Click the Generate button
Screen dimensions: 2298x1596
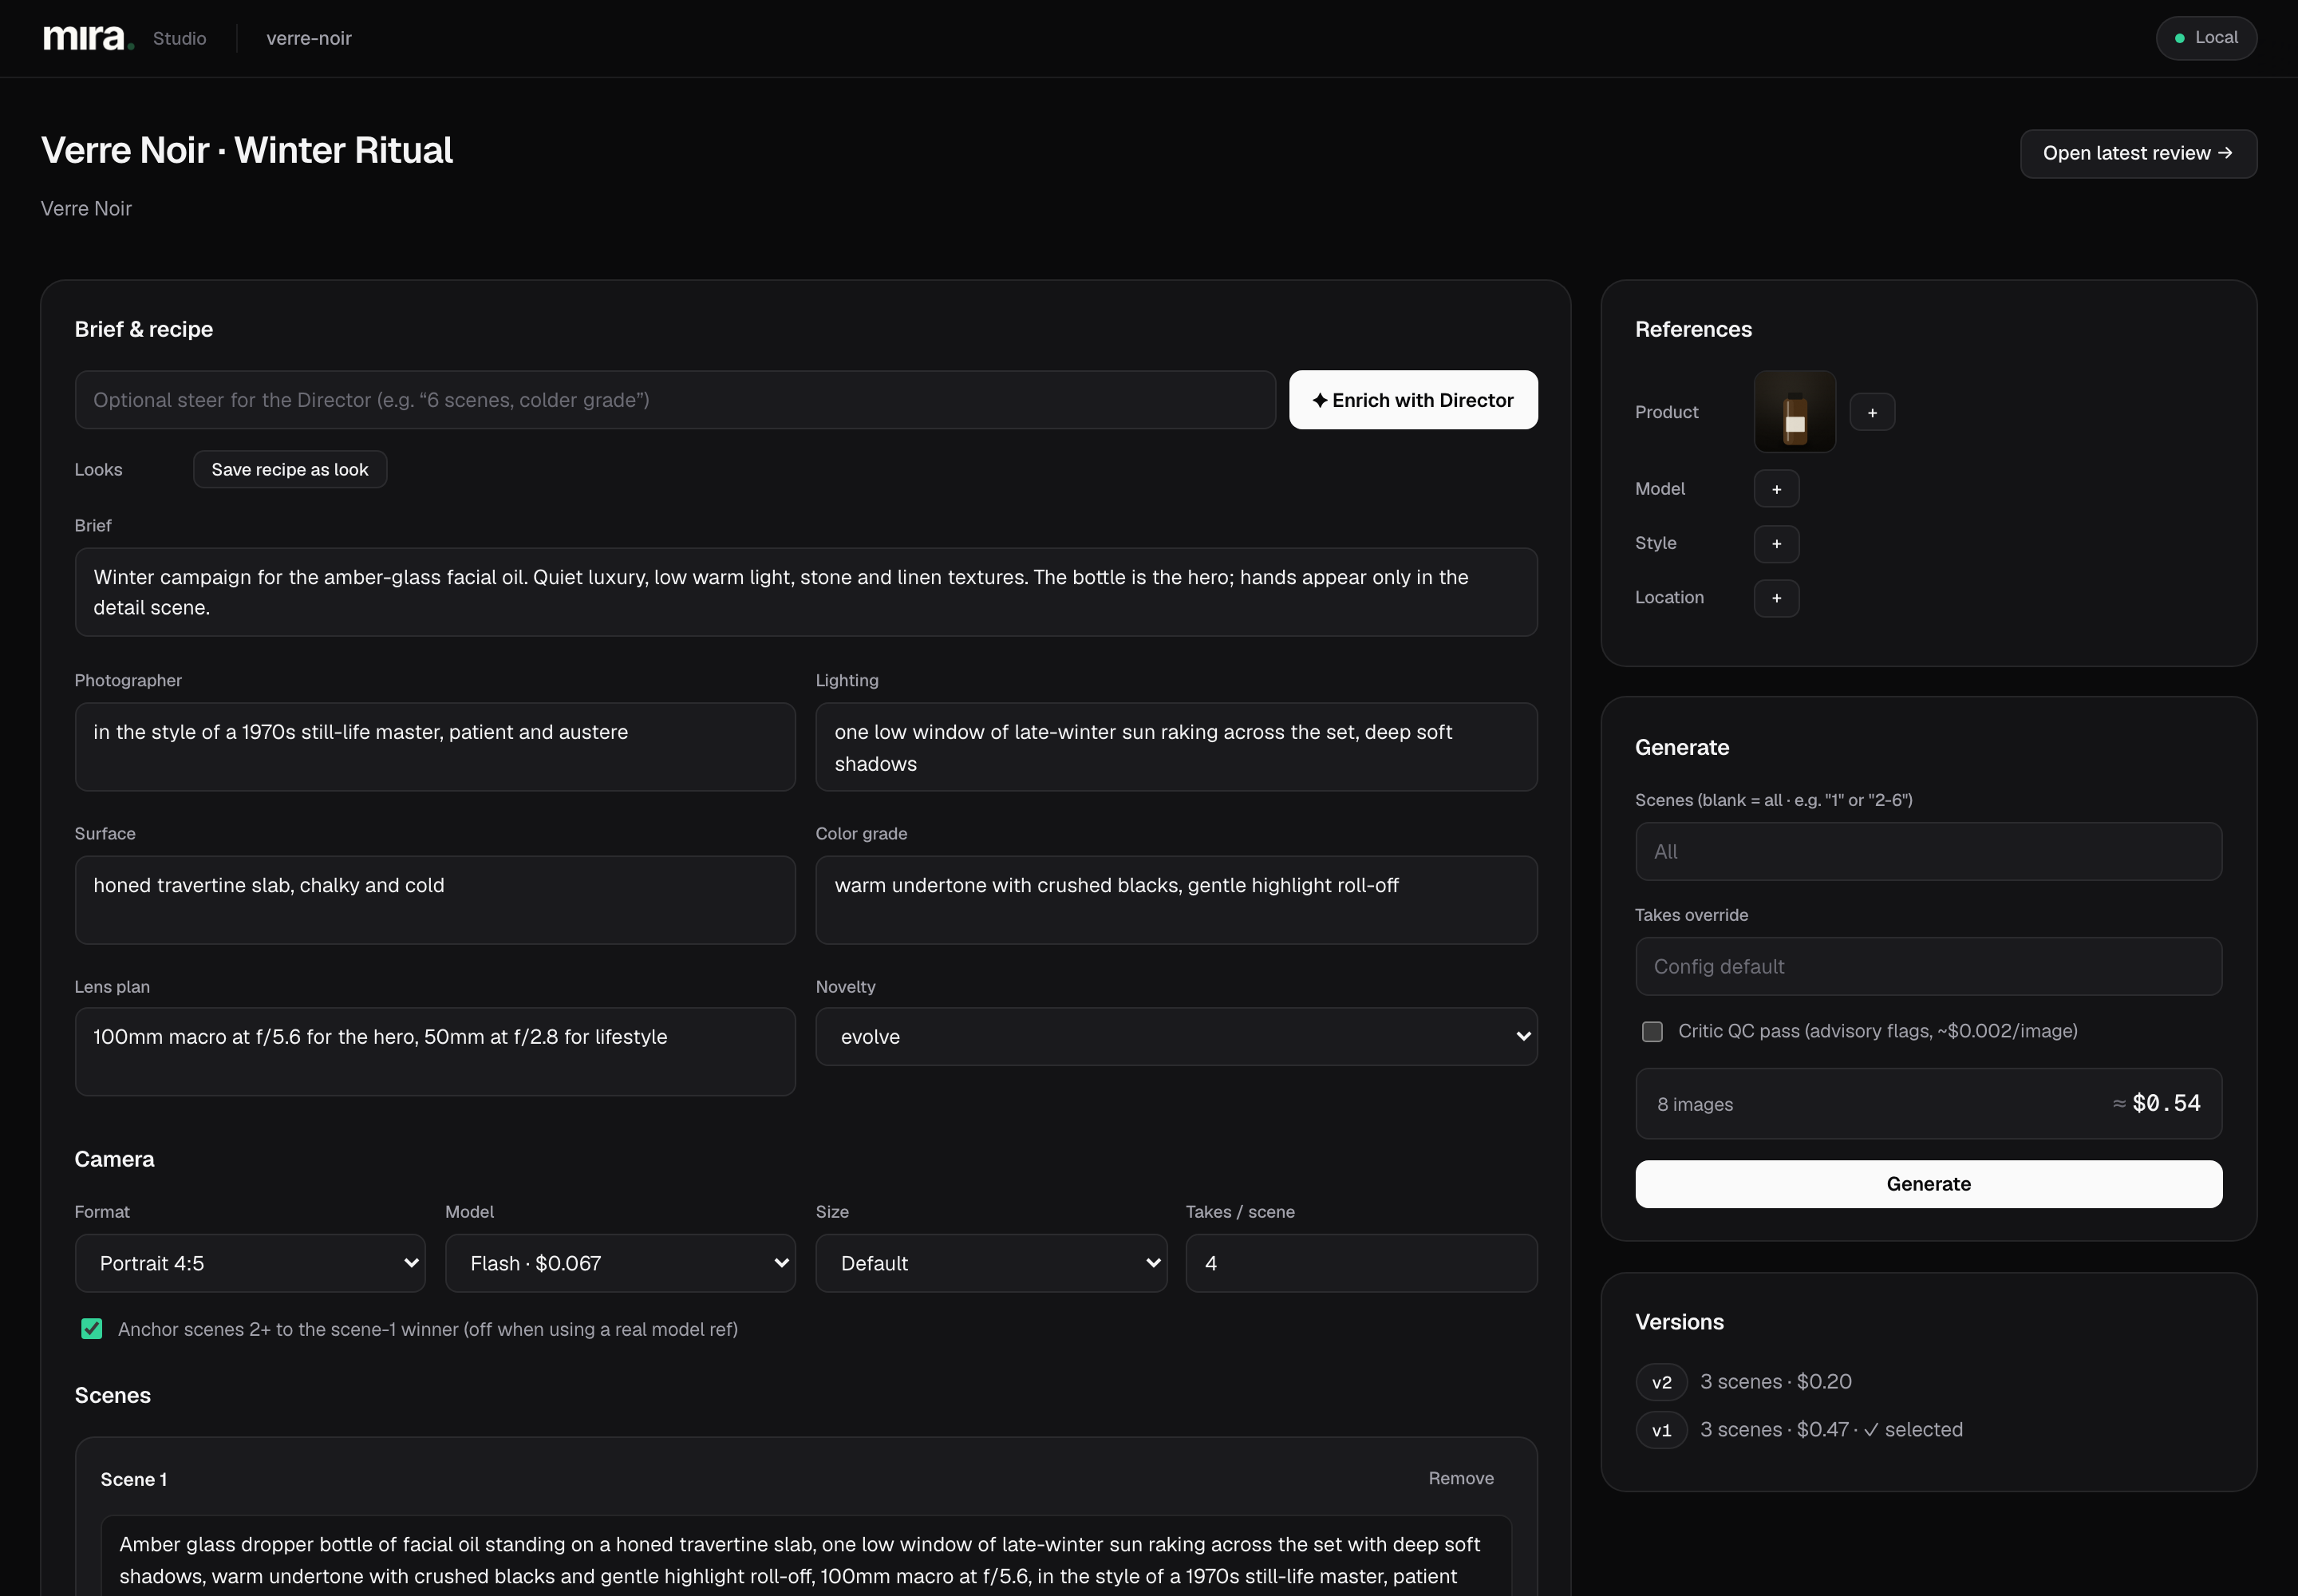click(x=1928, y=1184)
